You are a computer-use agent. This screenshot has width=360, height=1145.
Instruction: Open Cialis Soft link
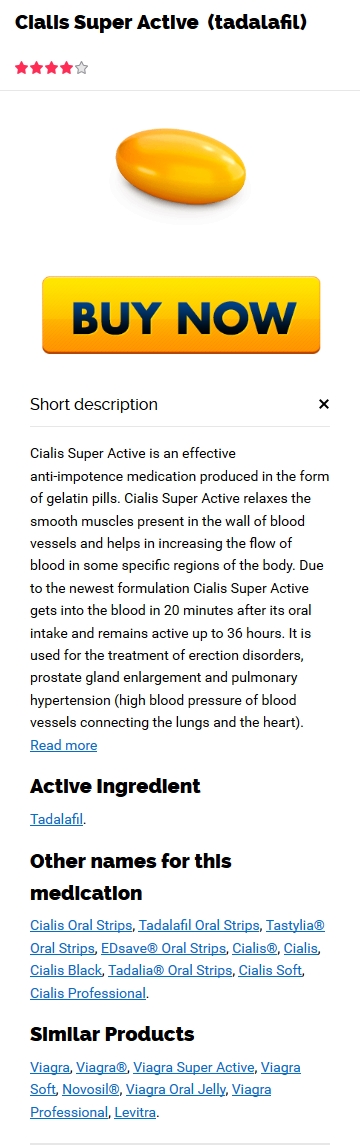click(270, 970)
